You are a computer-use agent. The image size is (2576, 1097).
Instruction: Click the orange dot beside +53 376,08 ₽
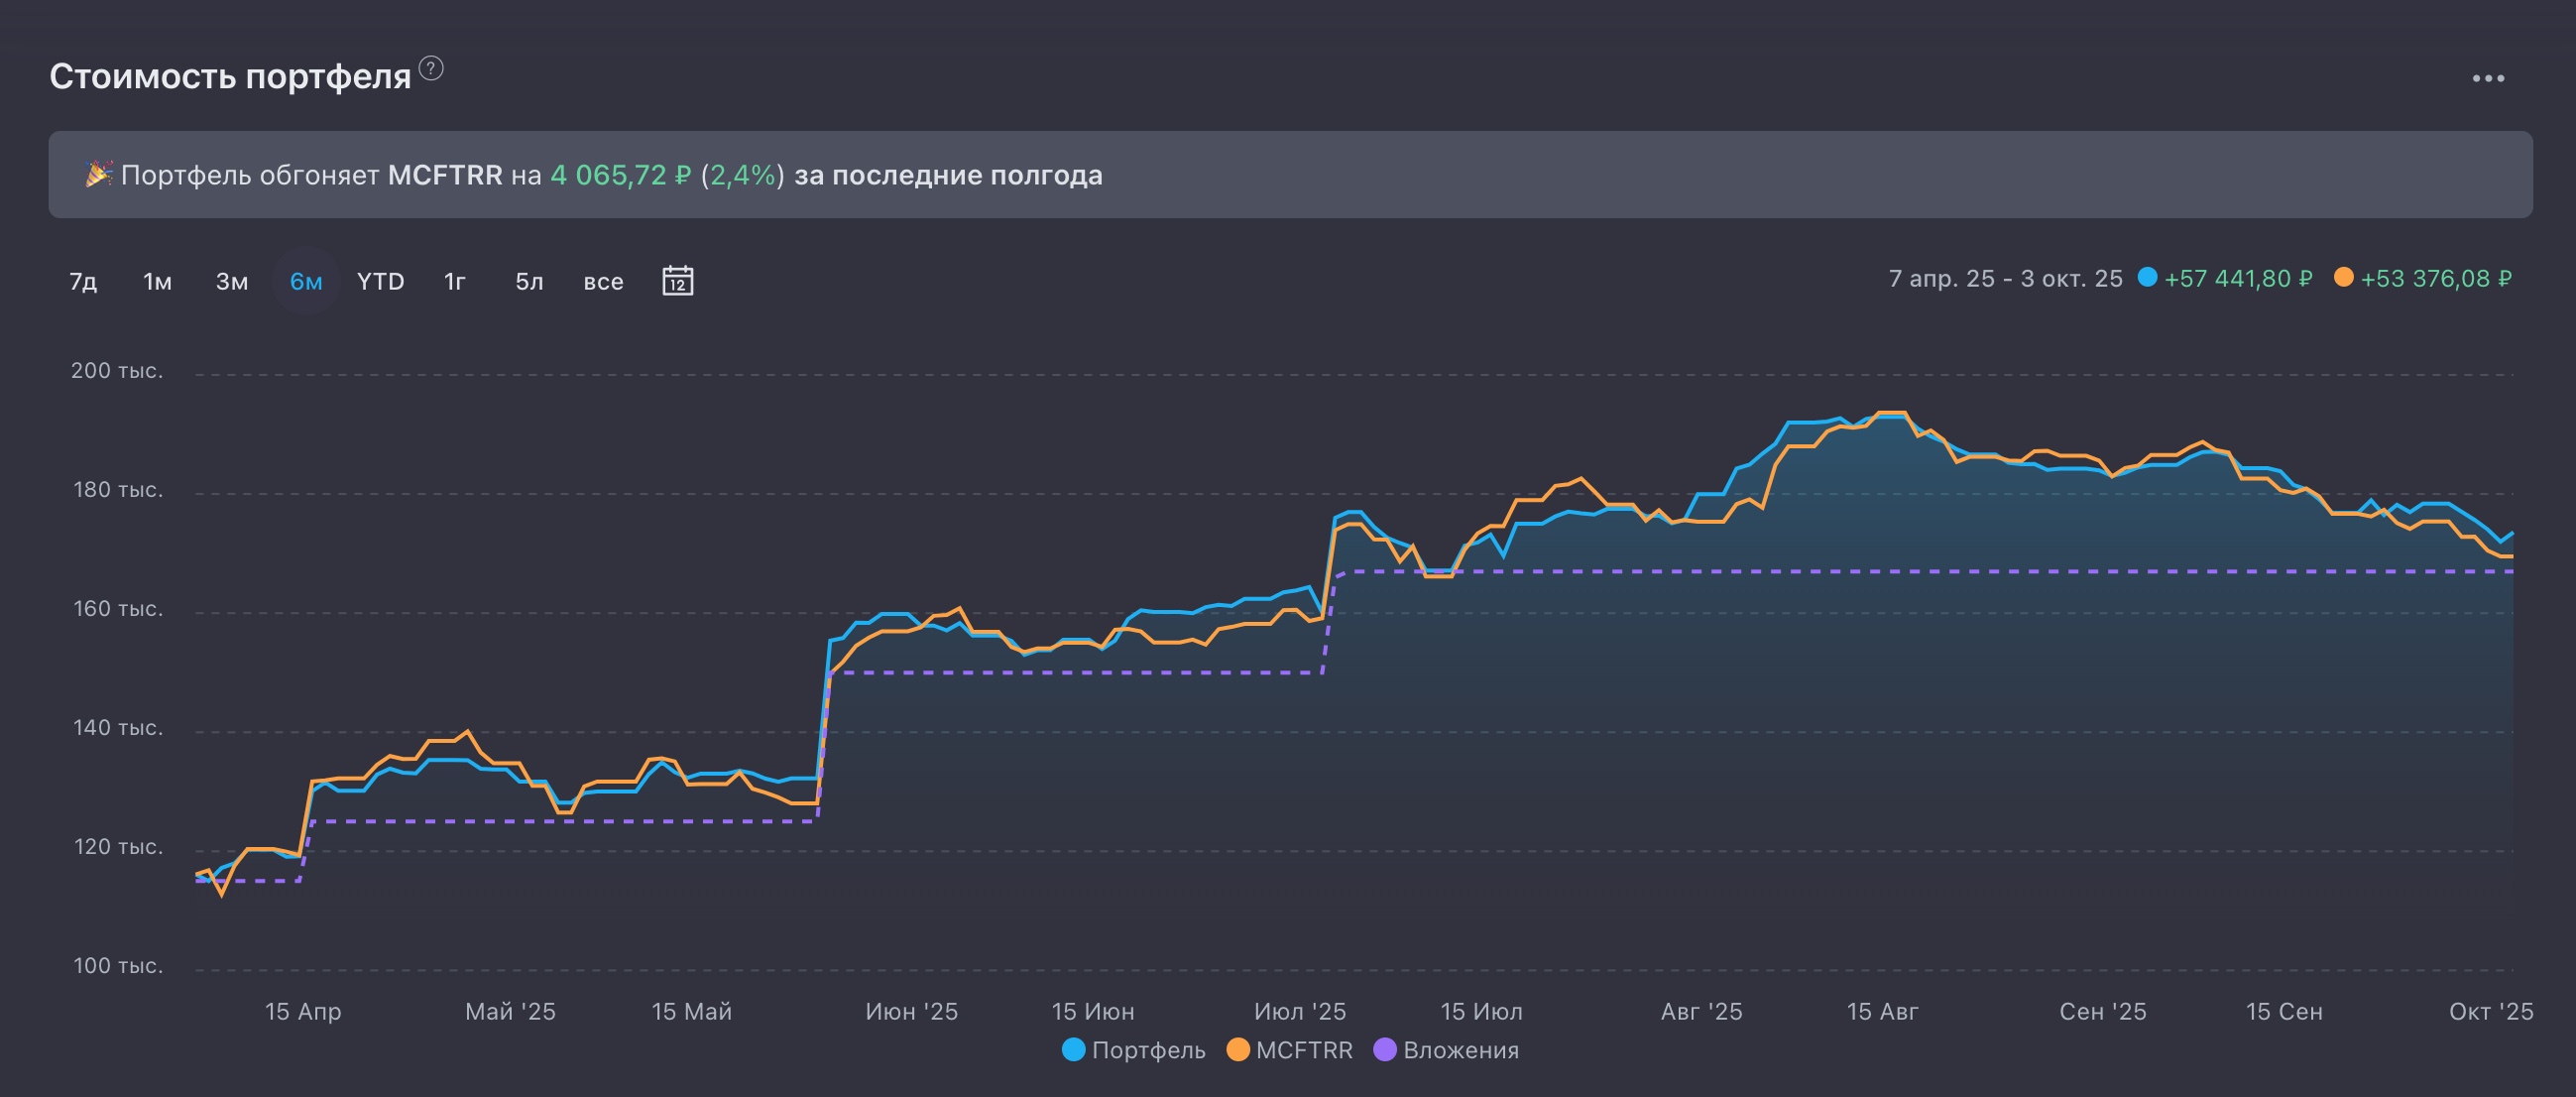(x=2343, y=277)
